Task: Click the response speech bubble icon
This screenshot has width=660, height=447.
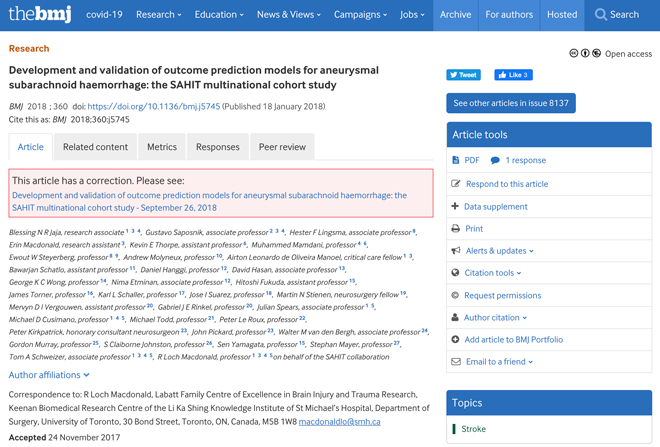Action: click(x=495, y=160)
